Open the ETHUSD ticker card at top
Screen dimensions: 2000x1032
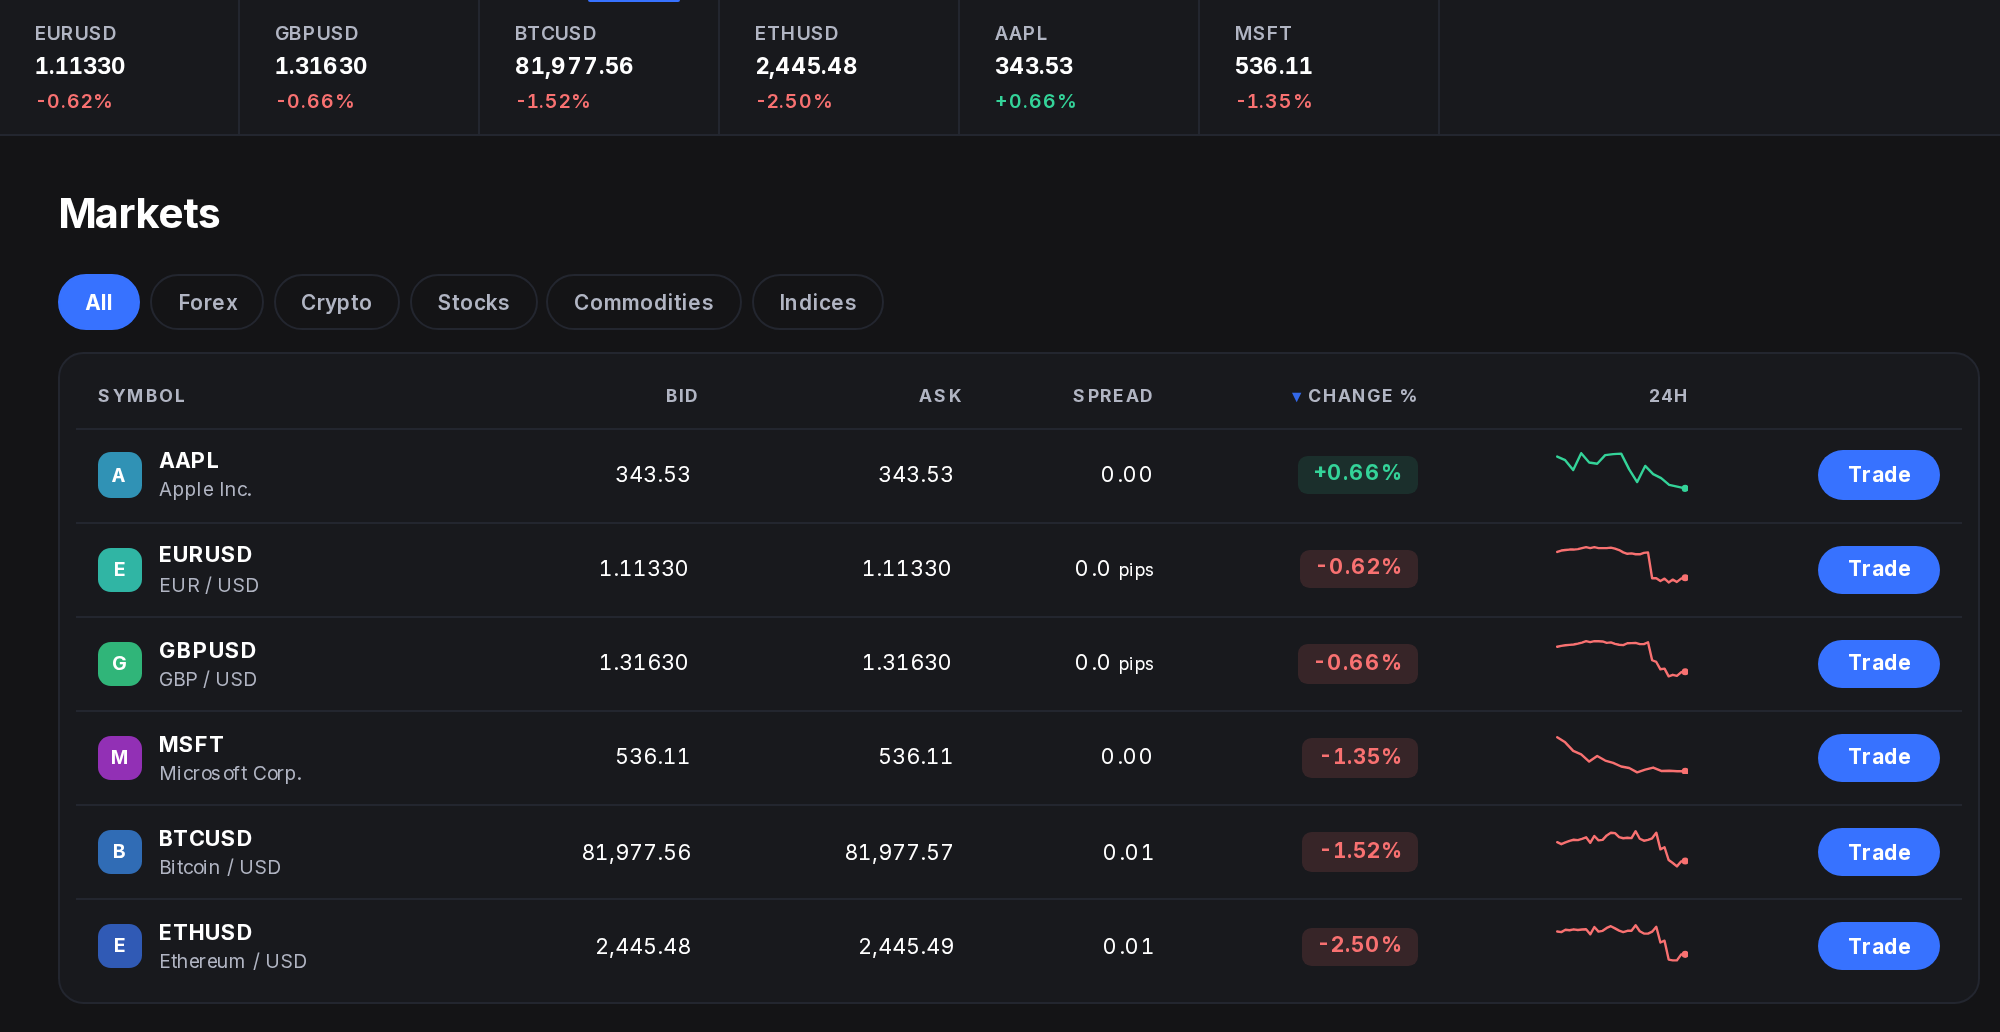839,67
